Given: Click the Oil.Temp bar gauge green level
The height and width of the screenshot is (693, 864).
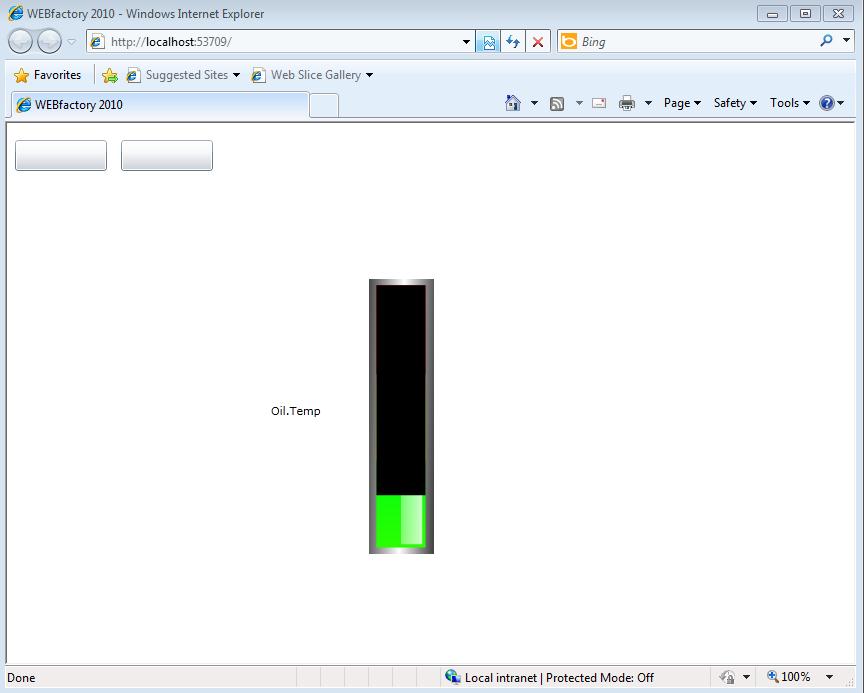Looking at the screenshot, I should (400, 520).
